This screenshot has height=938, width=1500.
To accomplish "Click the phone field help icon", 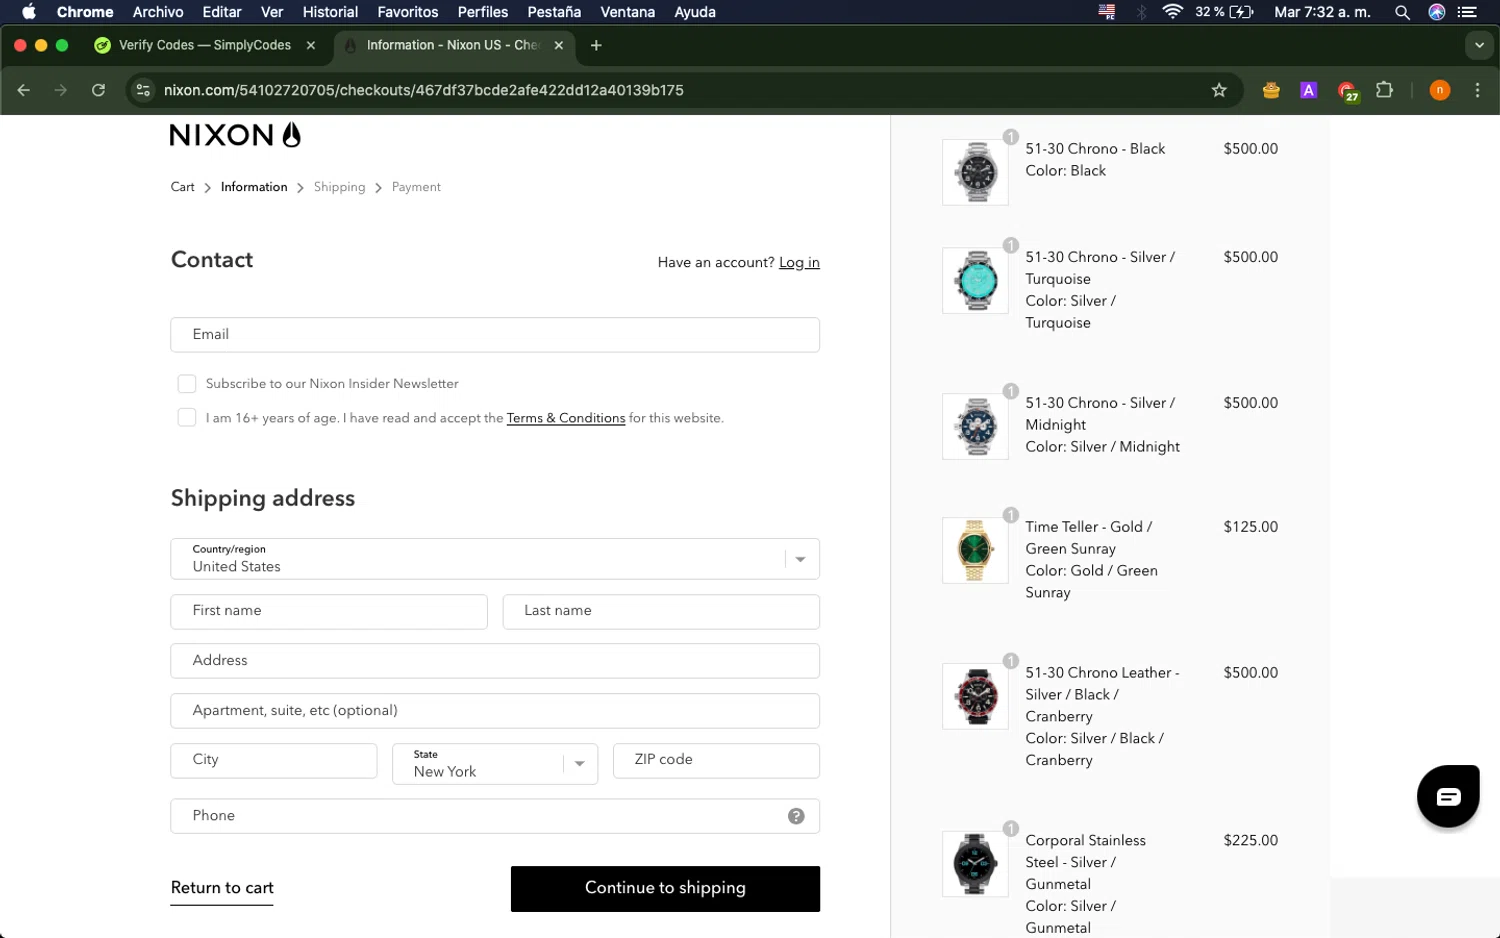I will pyautogui.click(x=796, y=816).
